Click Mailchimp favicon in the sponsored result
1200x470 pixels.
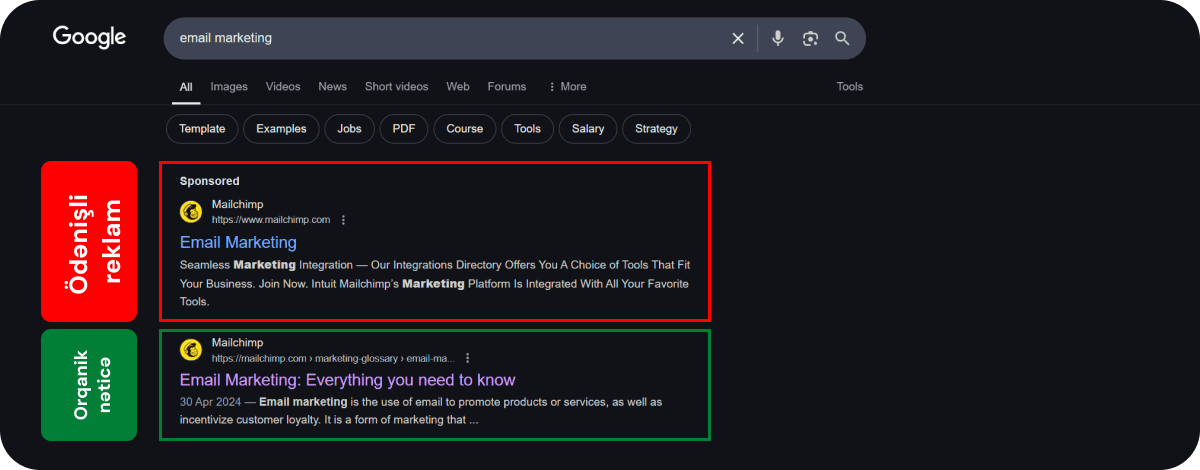[191, 212]
